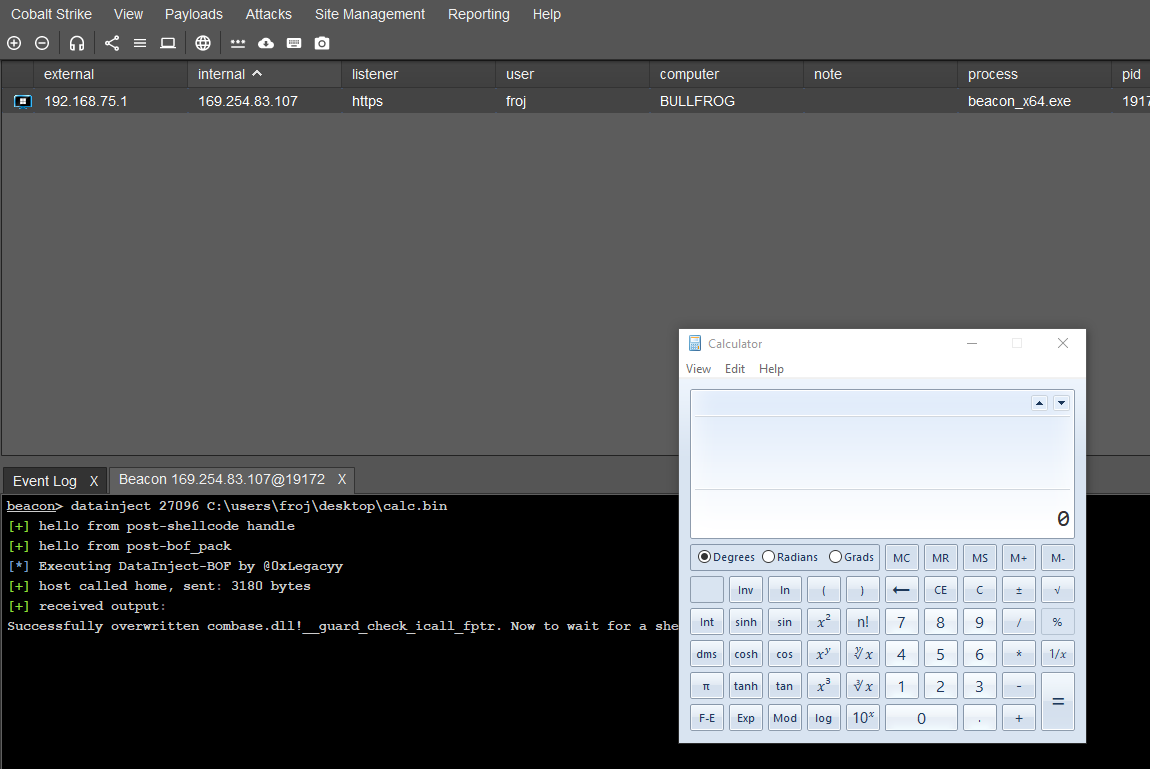Click the 1/x reciprocal button
1150x769 pixels.
tap(1058, 654)
